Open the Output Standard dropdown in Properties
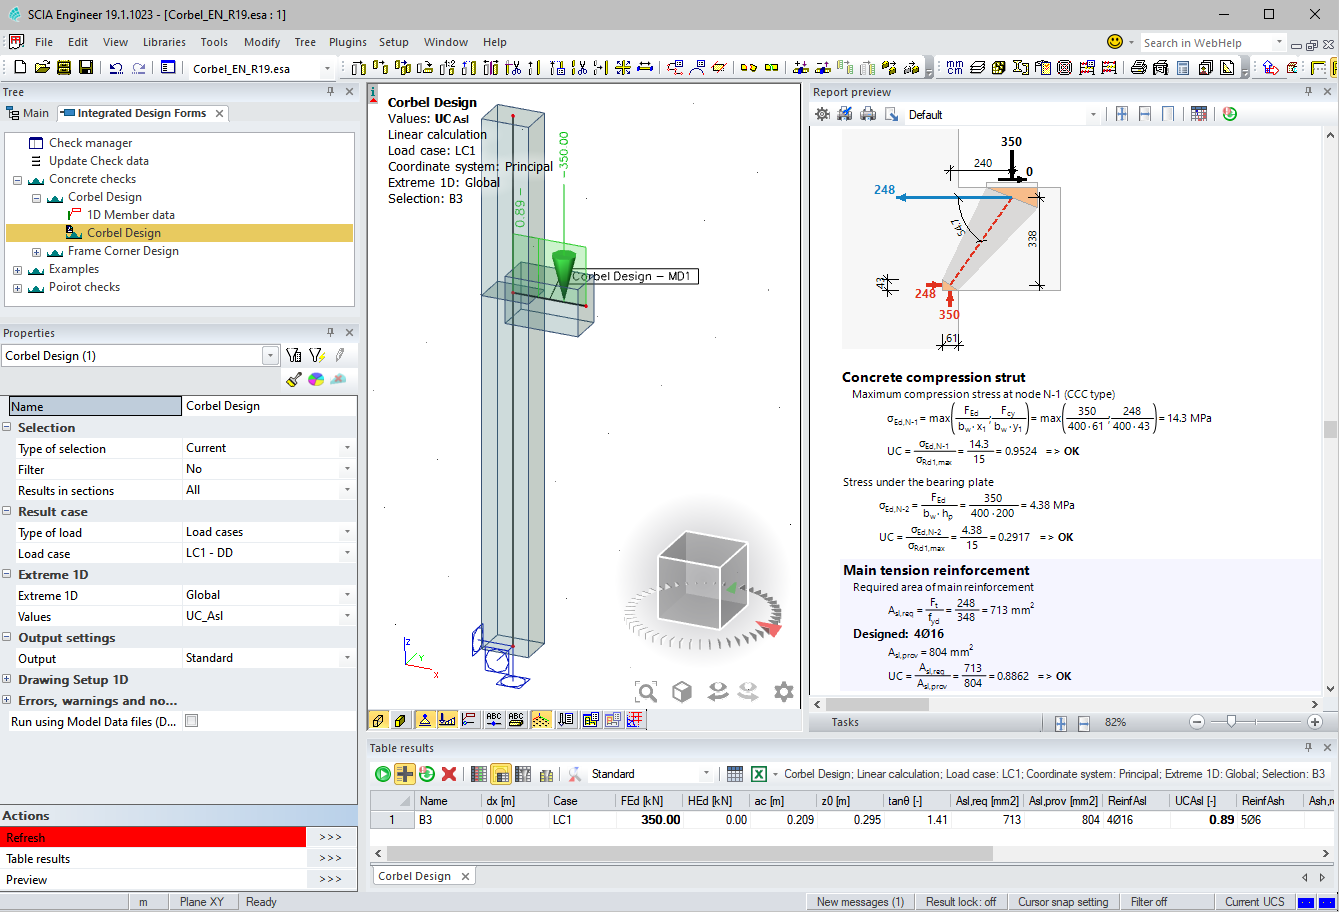The image size is (1339, 912). (347, 658)
